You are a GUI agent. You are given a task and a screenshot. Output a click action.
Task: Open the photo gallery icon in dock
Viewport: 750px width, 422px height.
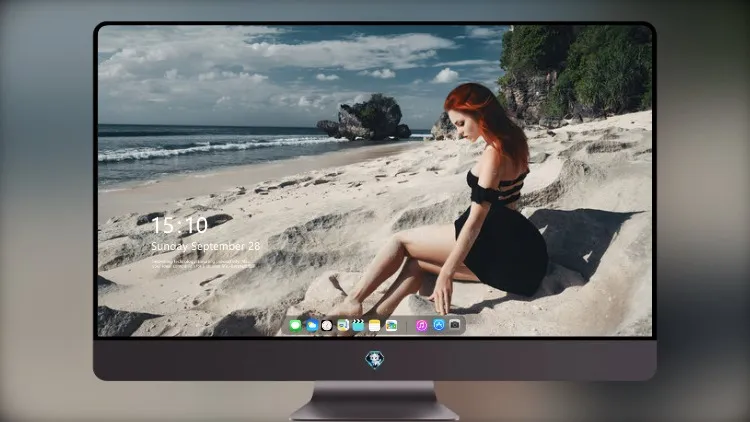click(x=391, y=326)
